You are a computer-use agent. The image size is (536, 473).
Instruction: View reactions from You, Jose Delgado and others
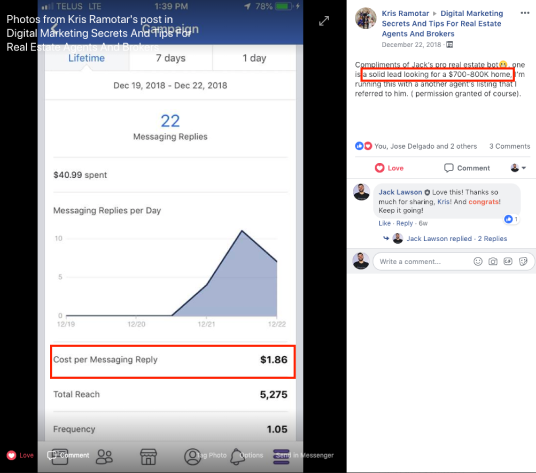425,146
